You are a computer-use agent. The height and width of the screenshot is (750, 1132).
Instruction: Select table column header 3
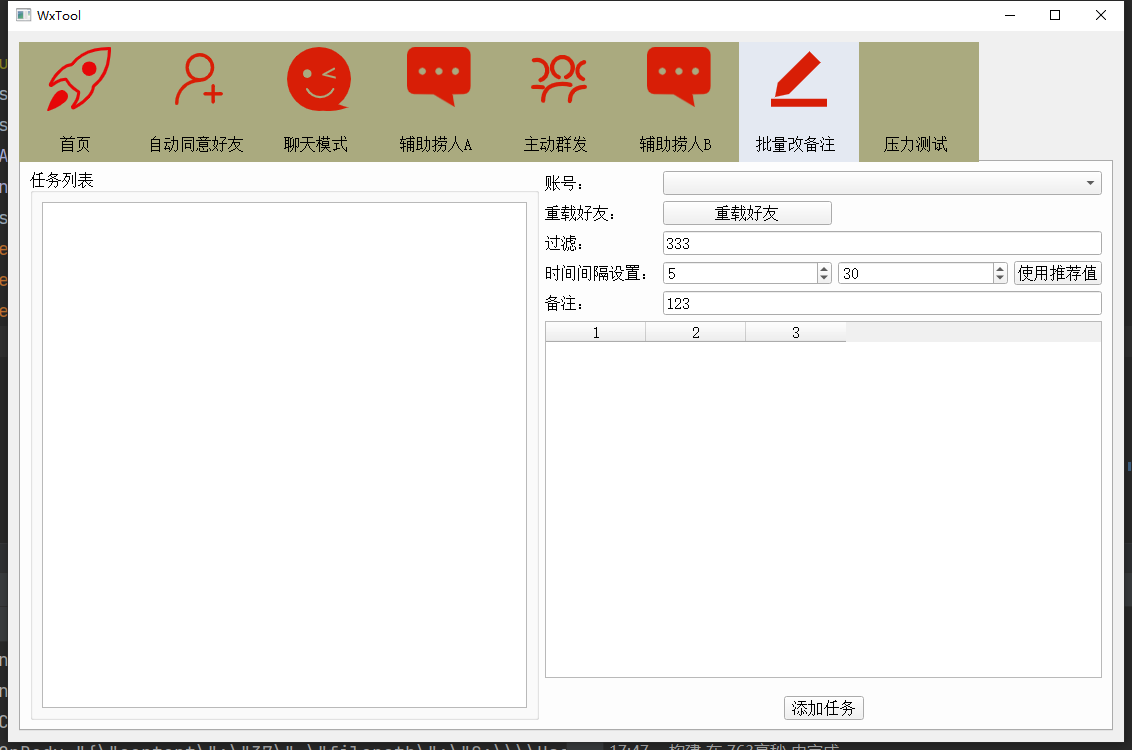click(796, 333)
